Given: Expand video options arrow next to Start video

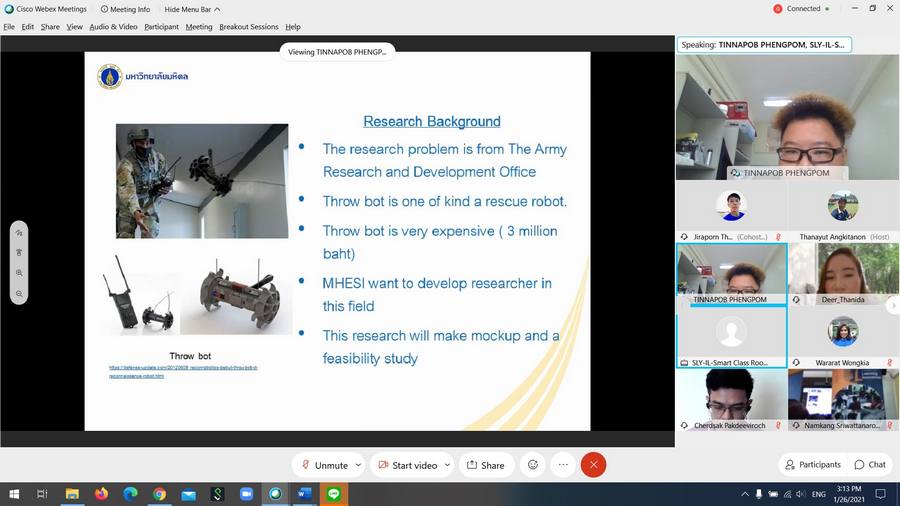Looking at the screenshot, I should (x=447, y=465).
